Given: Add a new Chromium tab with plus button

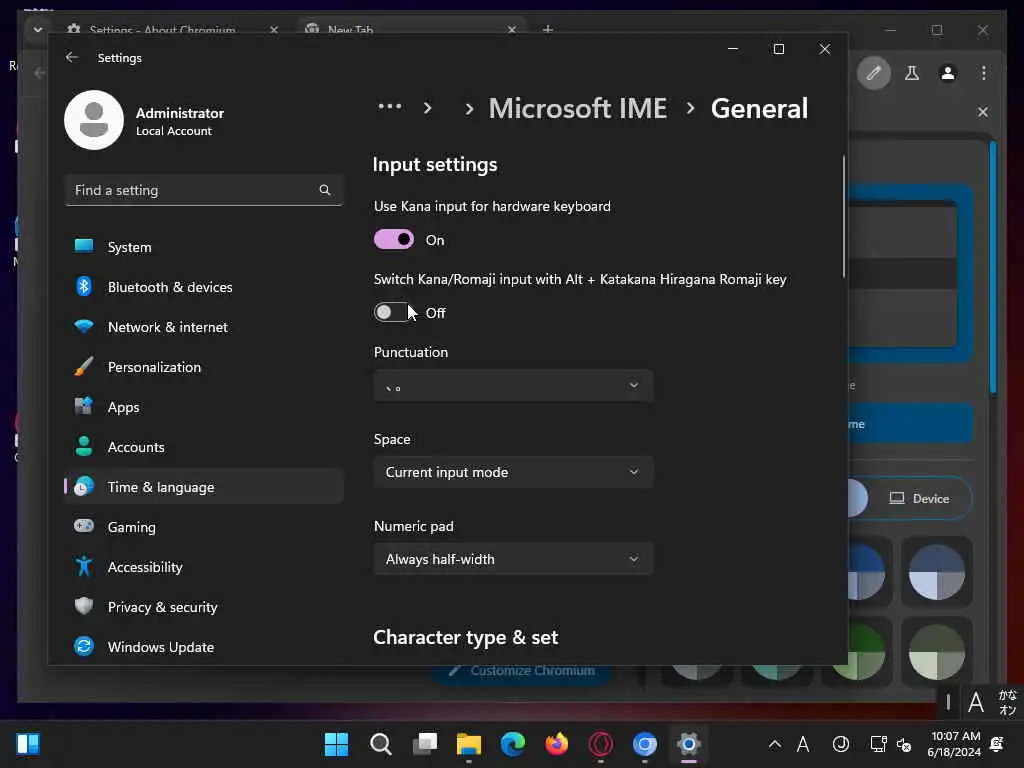Looking at the screenshot, I should point(548,29).
